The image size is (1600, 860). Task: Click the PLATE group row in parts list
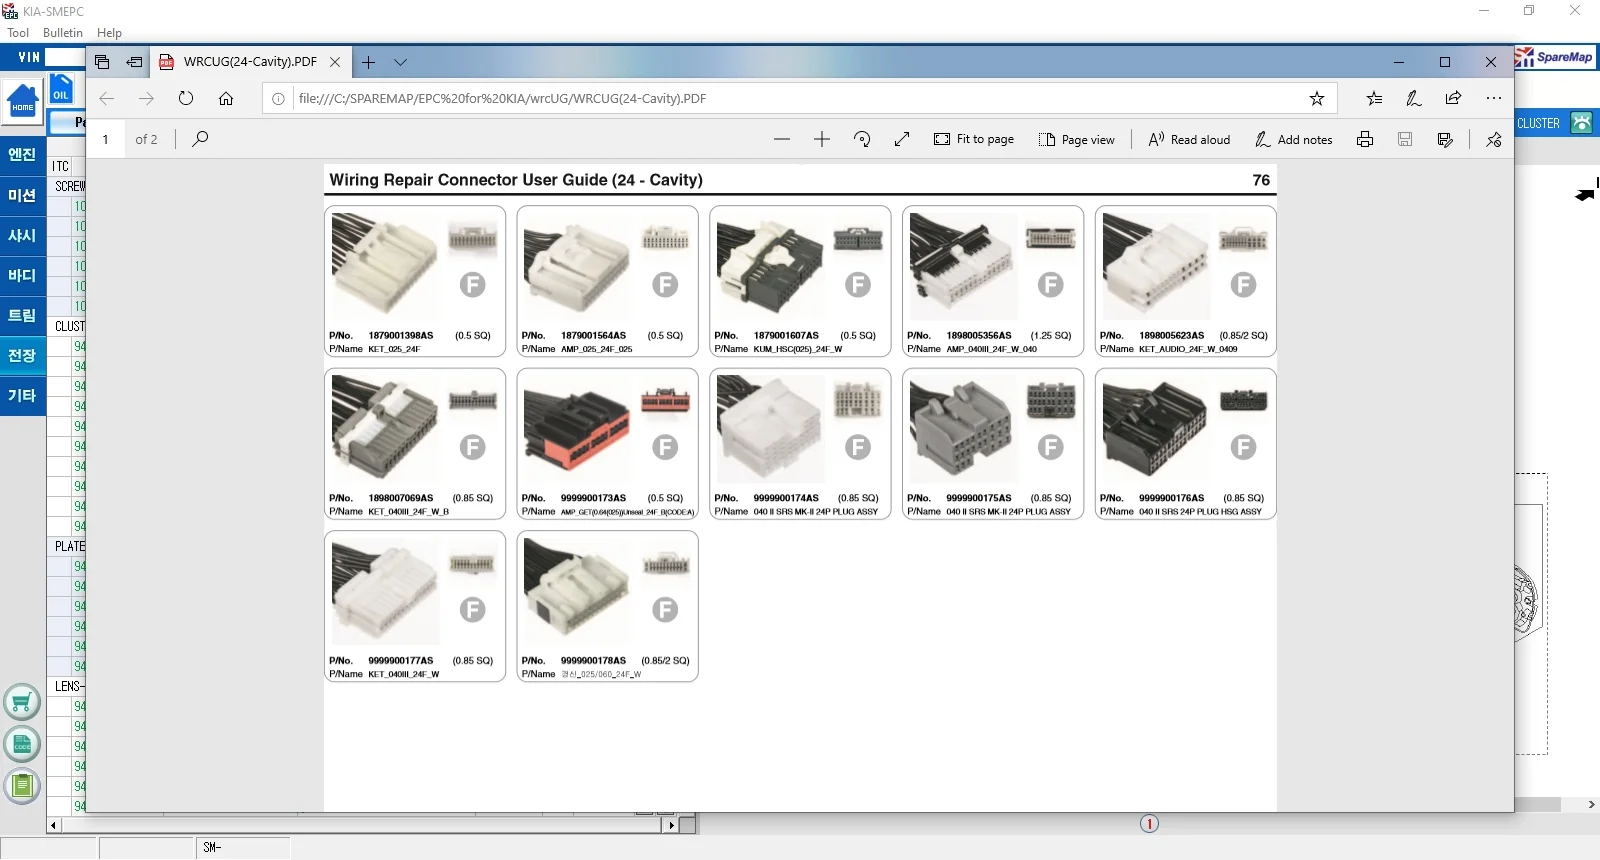tap(67, 546)
